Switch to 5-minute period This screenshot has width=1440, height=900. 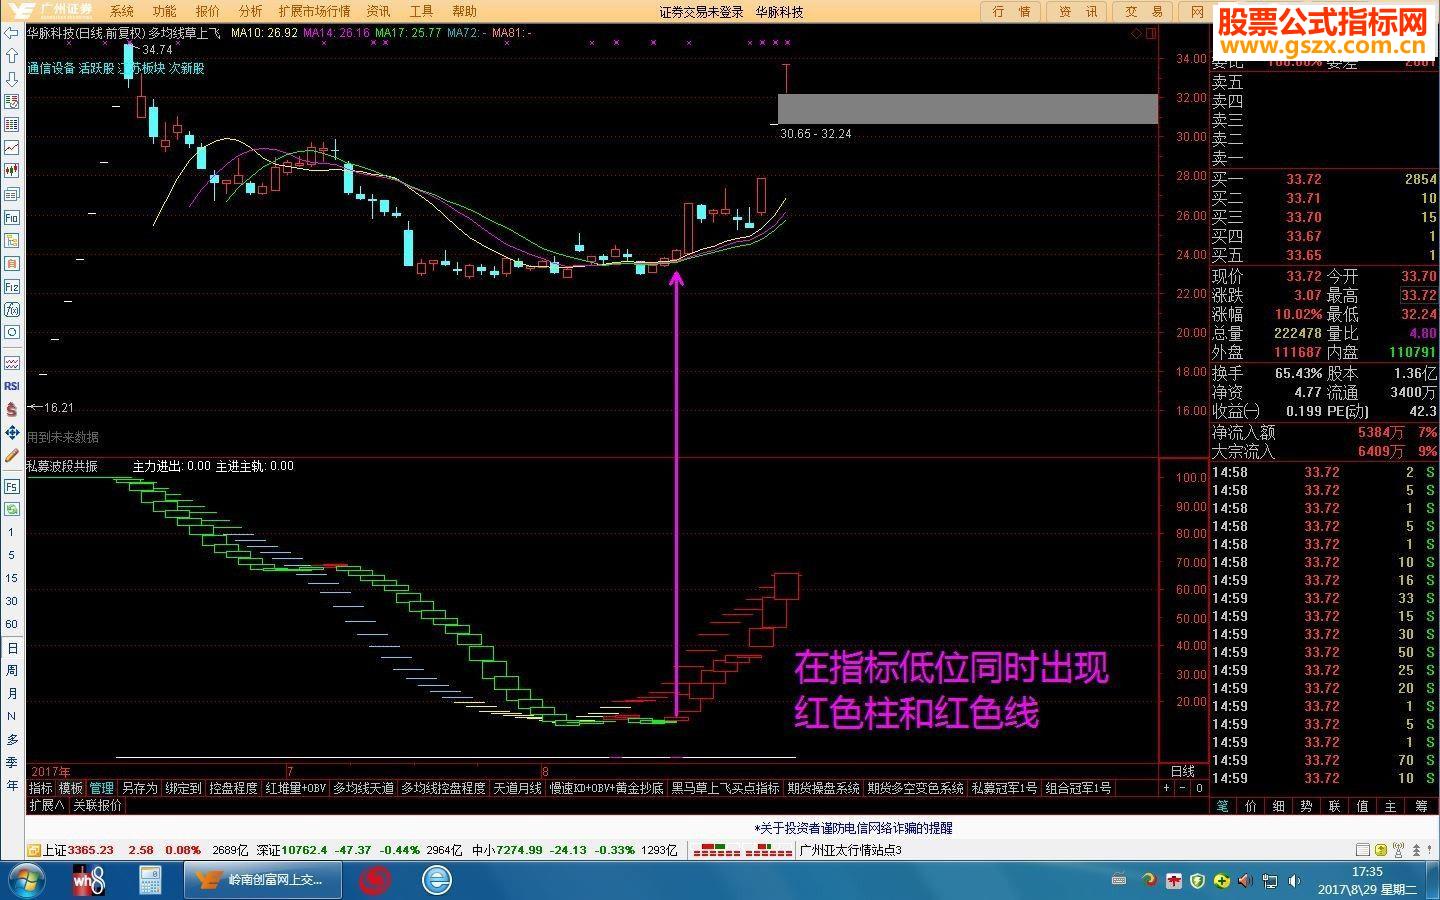12,555
